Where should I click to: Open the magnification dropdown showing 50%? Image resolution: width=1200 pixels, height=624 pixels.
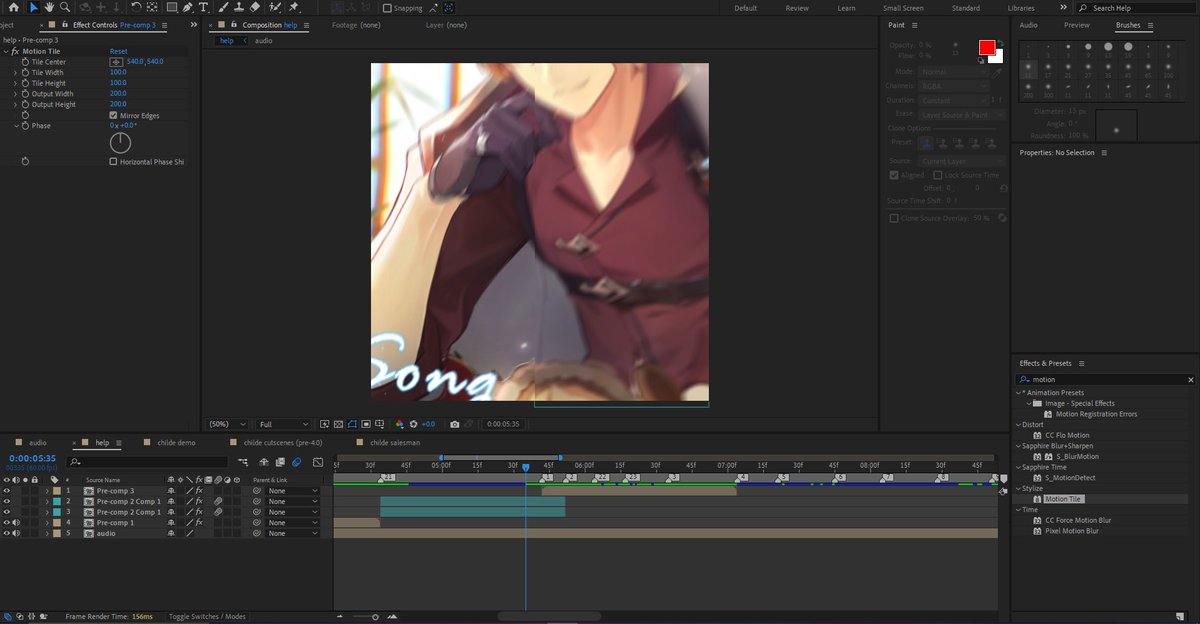click(x=227, y=424)
